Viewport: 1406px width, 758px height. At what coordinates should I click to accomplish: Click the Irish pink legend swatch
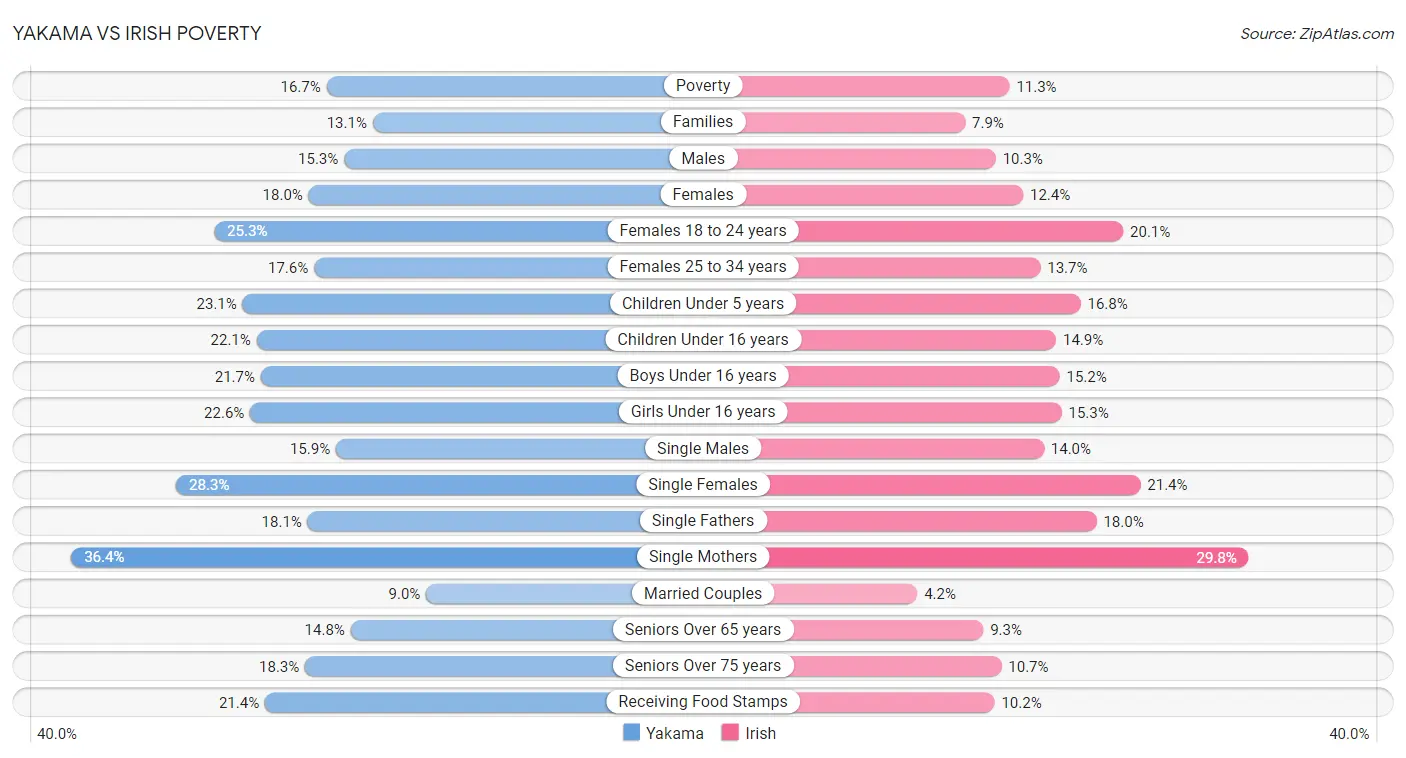click(730, 733)
